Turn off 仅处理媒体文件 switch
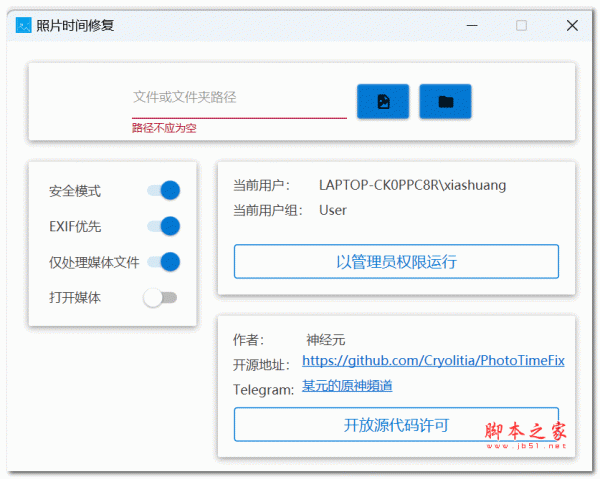 pos(164,262)
